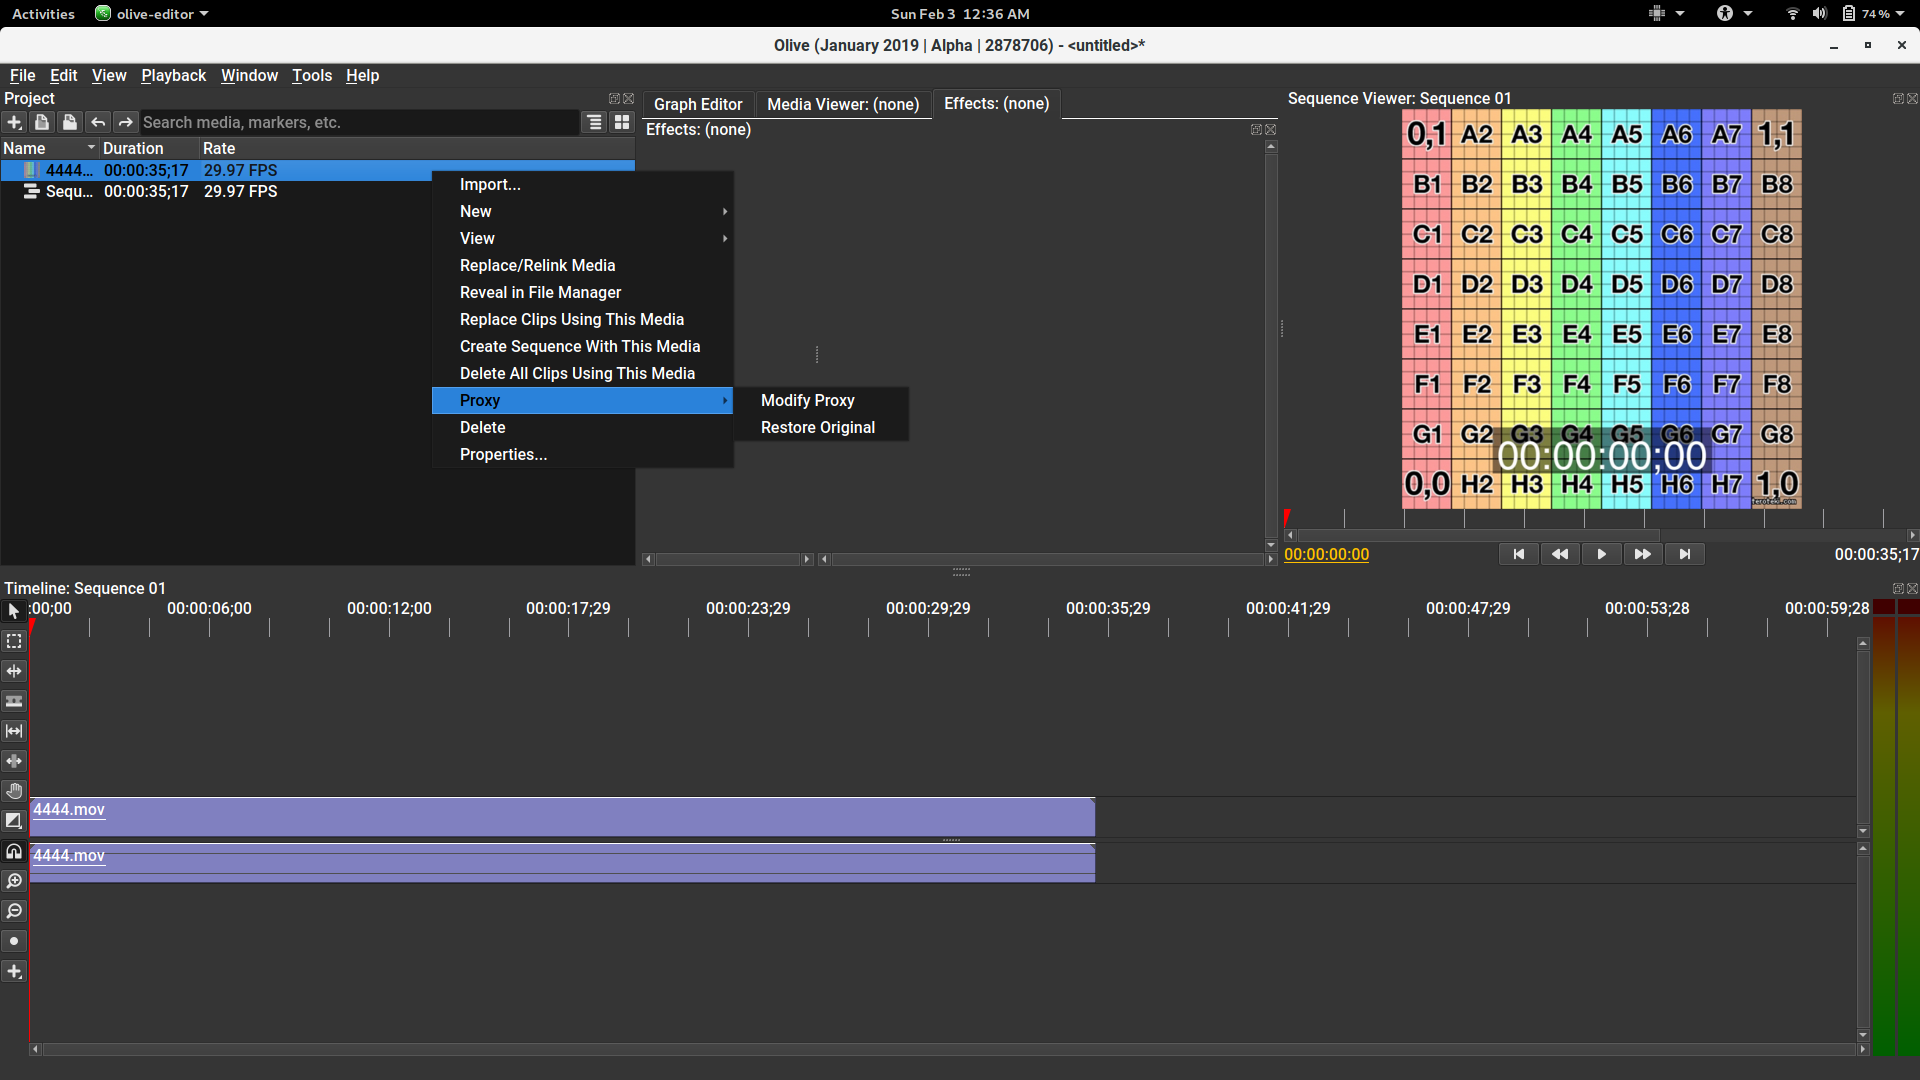The width and height of the screenshot is (1920, 1080).
Task: Click the timeline Zoom In icon
Action: [14, 881]
